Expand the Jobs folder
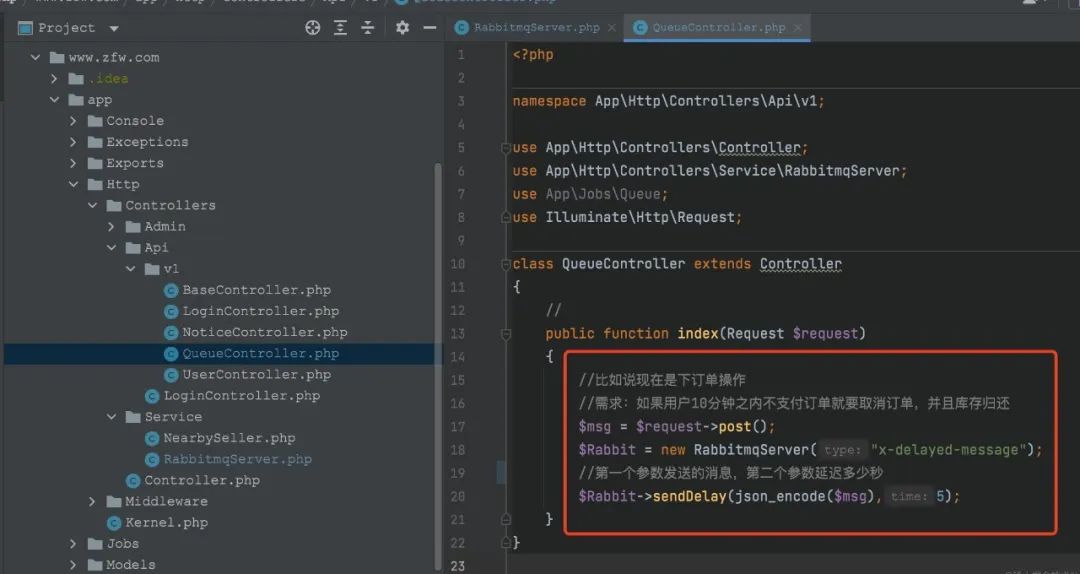 73,544
